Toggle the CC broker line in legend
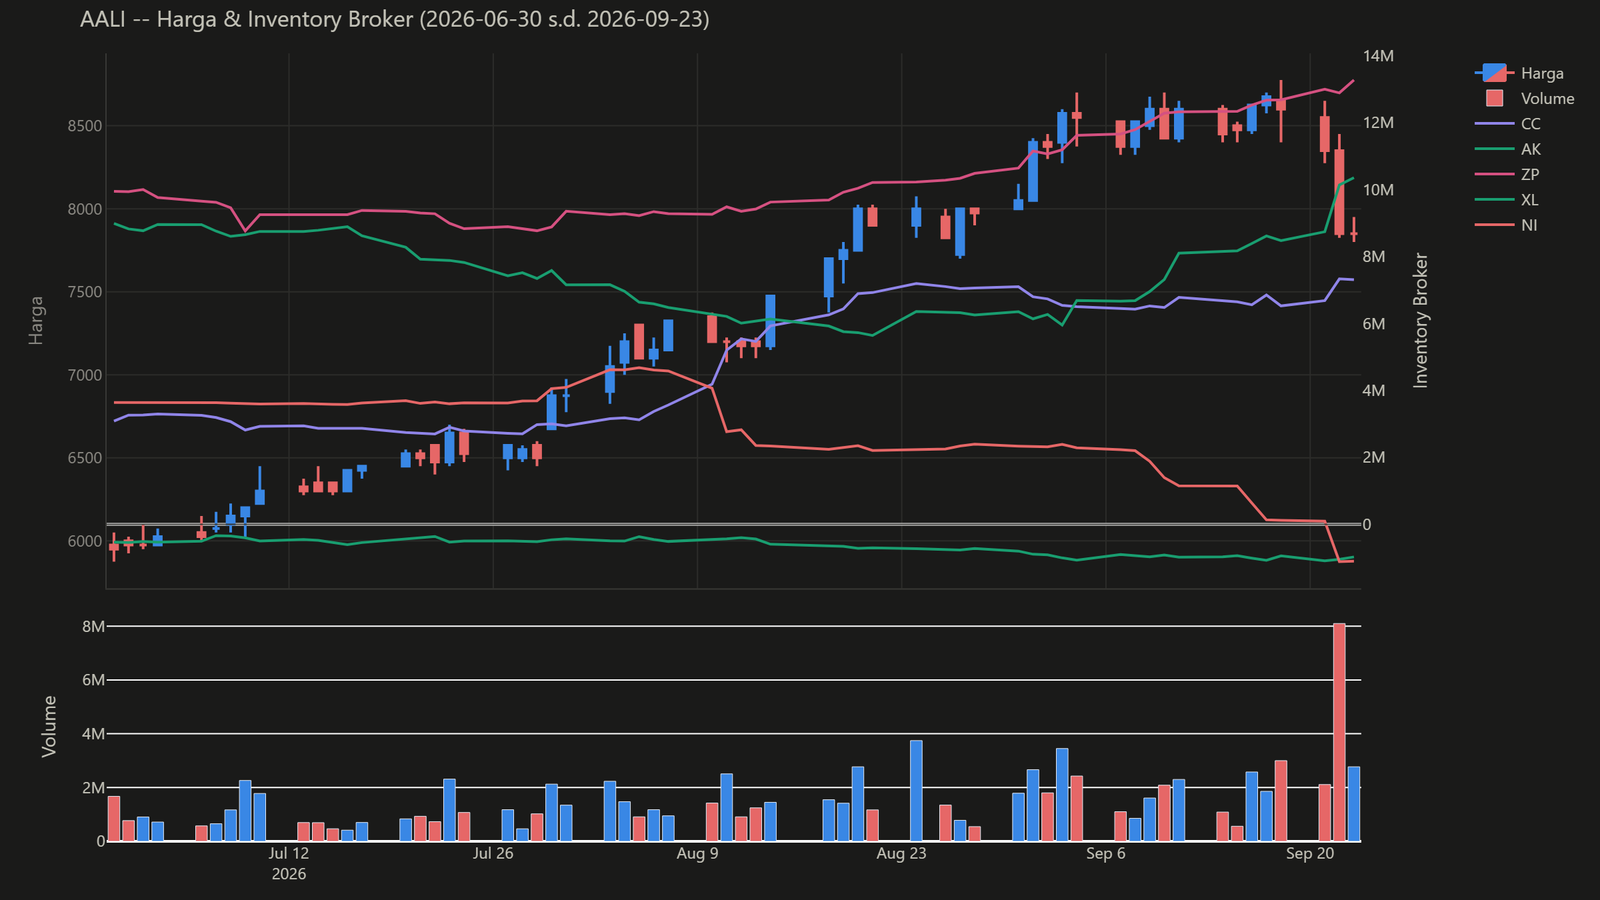1600x900 pixels. tap(1508, 124)
